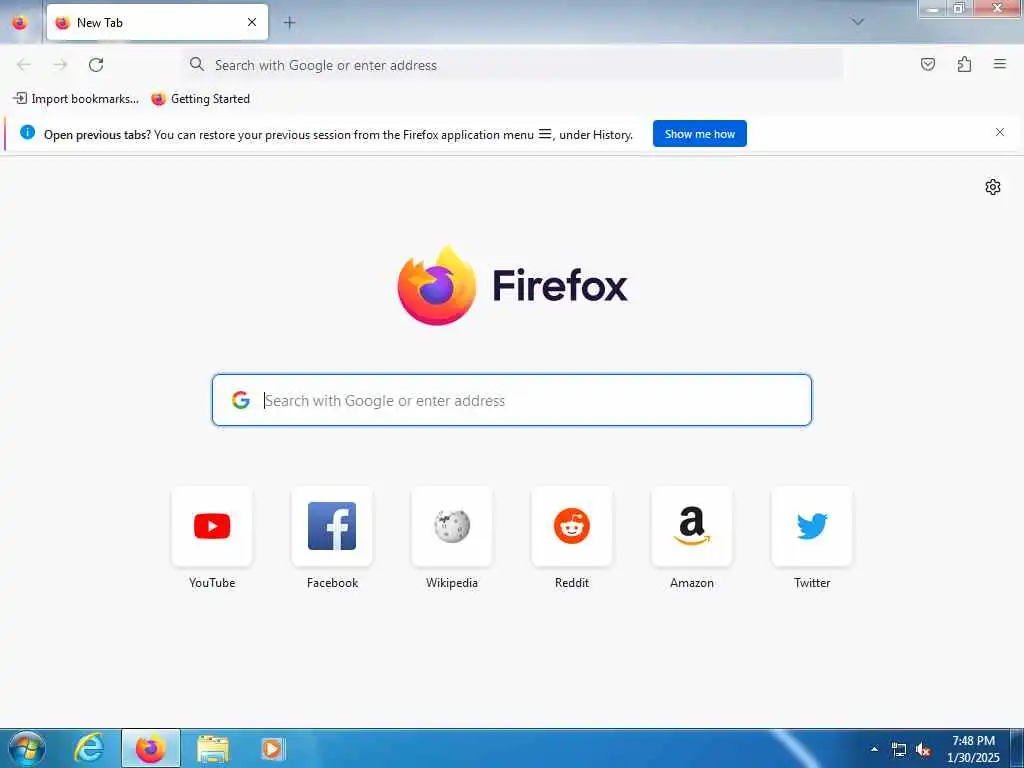Go back one page
1024x768 pixels.
coord(24,65)
